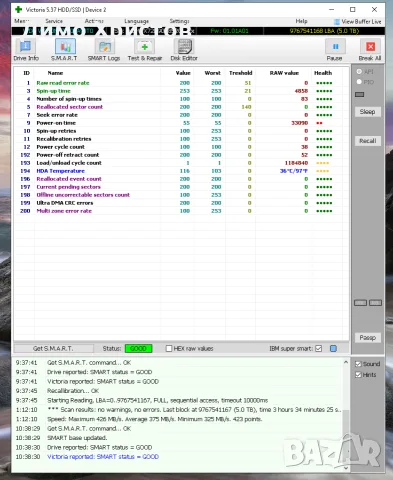Click the Recall button
The image size is (393, 480).
pyautogui.click(x=367, y=141)
